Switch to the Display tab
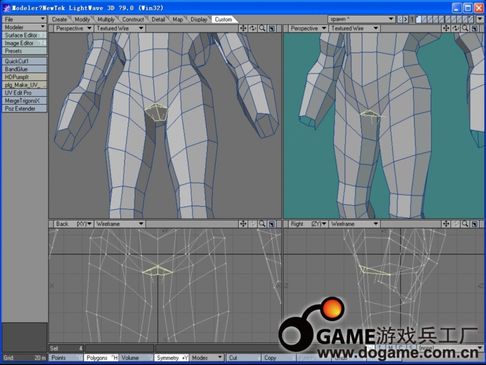The image size is (486, 365). coord(199,19)
